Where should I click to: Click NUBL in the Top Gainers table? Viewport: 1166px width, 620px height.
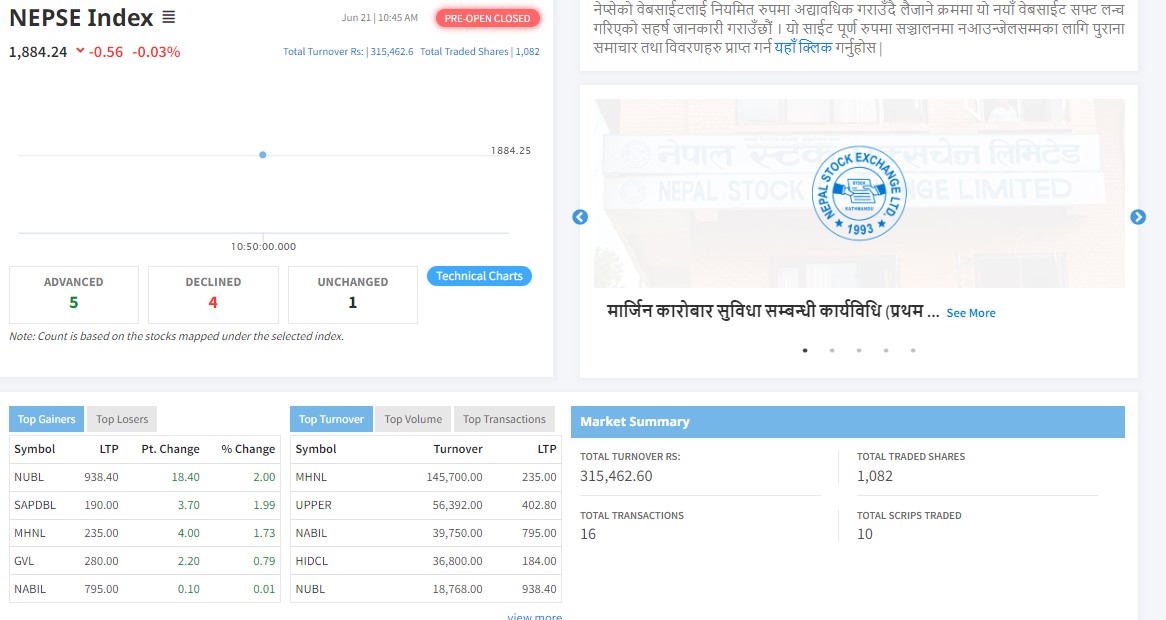click(x=29, y=477)
